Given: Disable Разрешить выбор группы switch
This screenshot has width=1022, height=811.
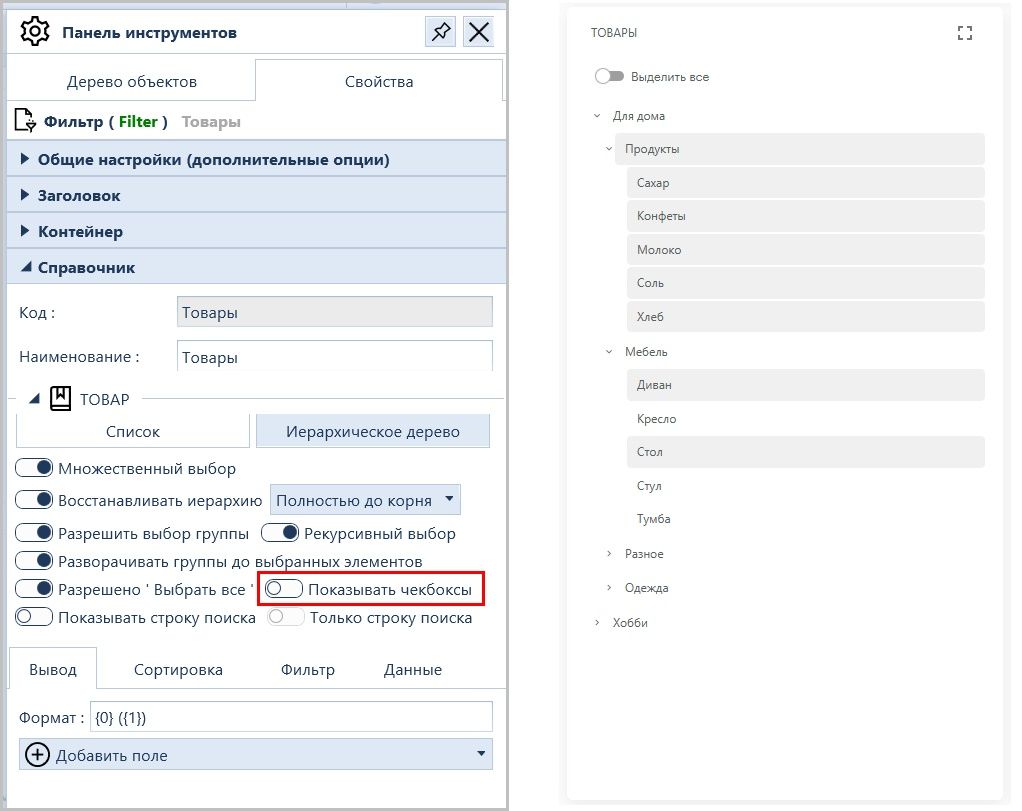Looking at the screenshot, I should point(34,533).
